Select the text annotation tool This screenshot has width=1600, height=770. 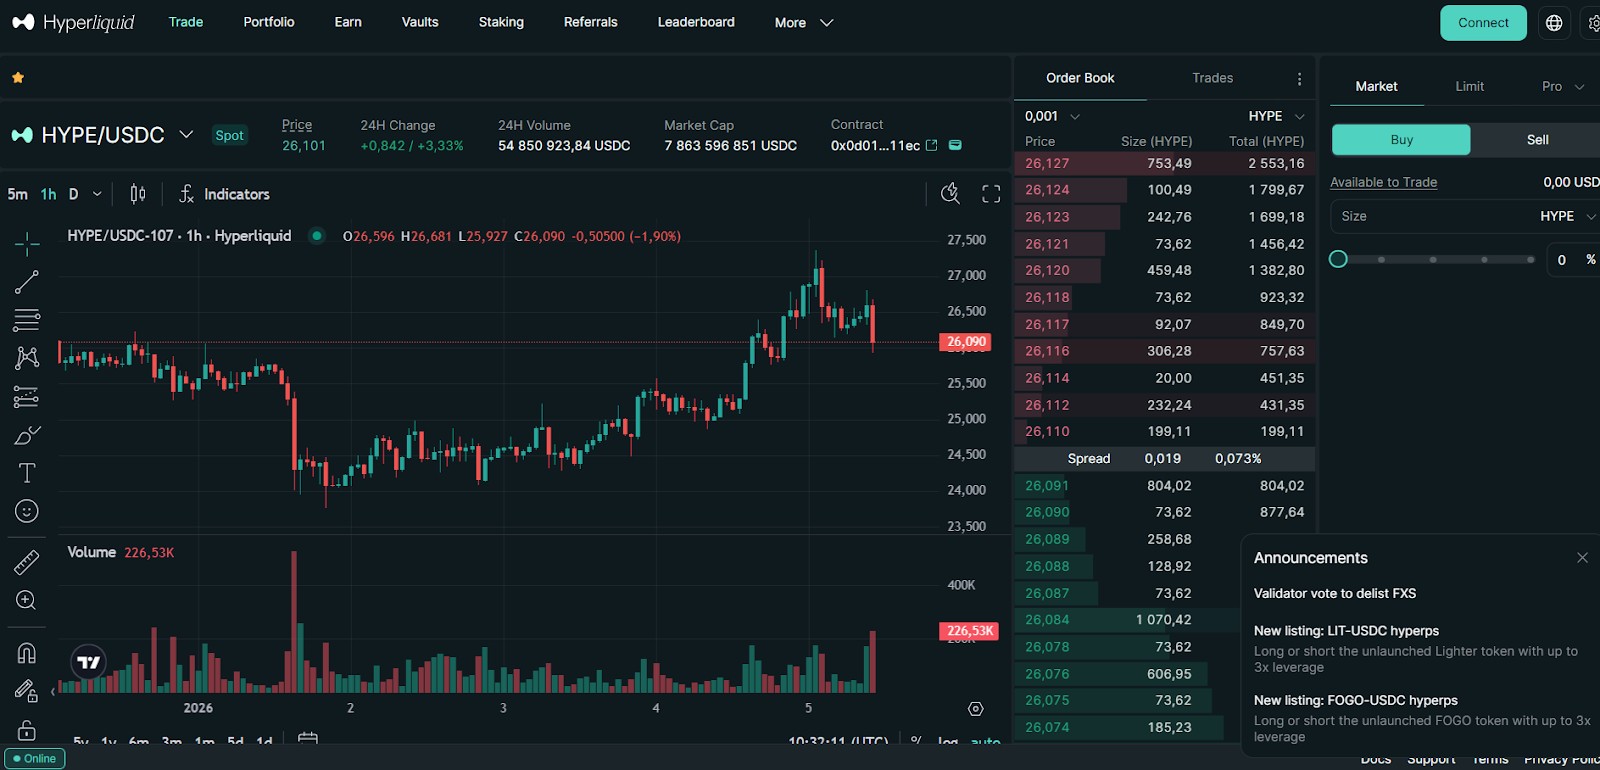[27, 473]
